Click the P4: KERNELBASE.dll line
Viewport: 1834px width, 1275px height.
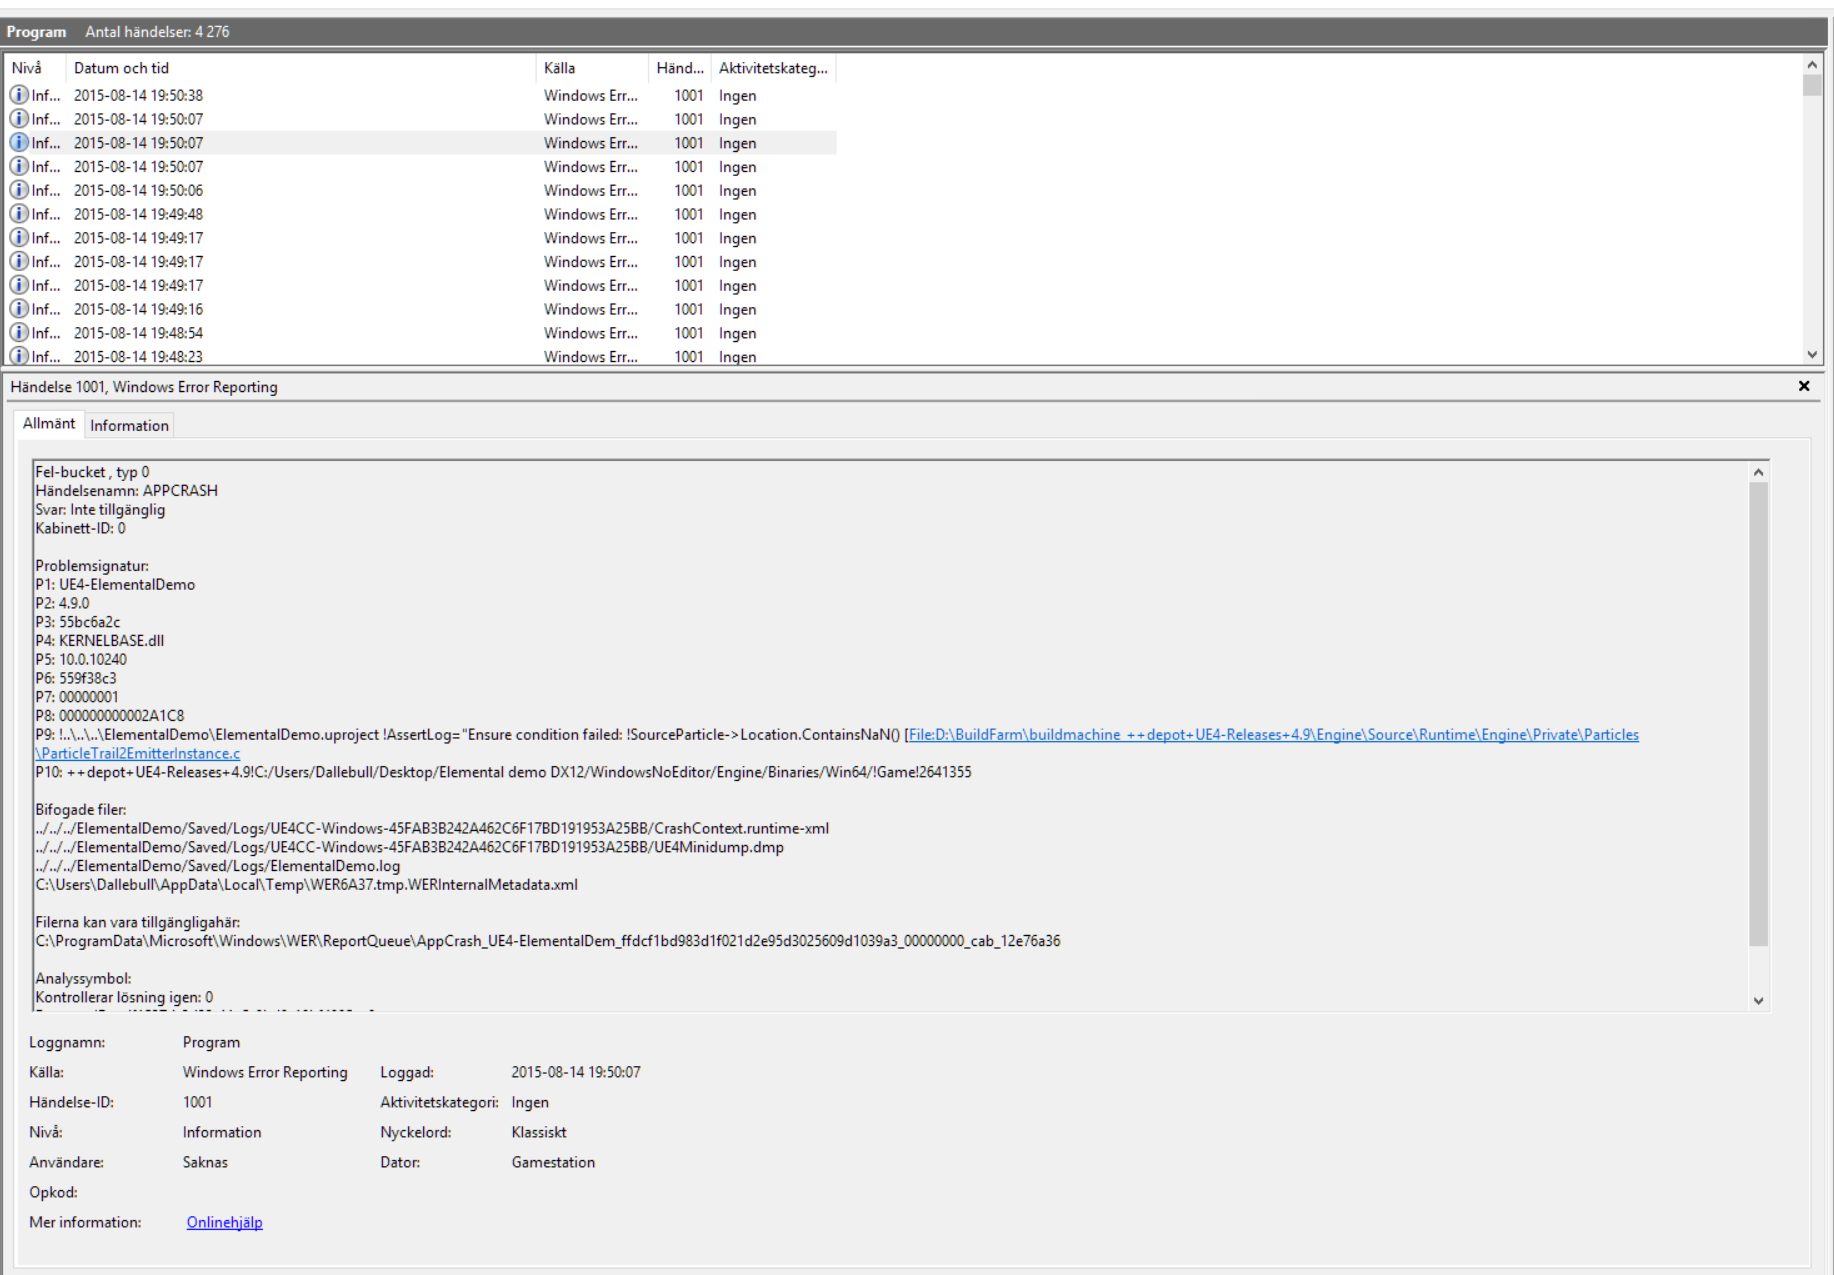point(99,641)
